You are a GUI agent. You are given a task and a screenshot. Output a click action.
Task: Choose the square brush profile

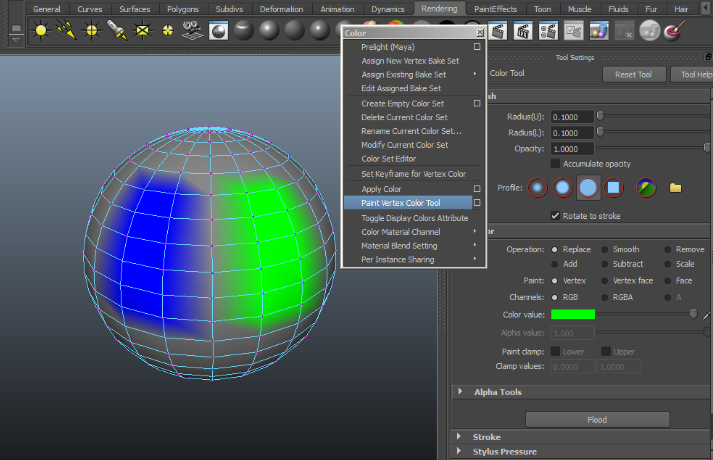614,187
